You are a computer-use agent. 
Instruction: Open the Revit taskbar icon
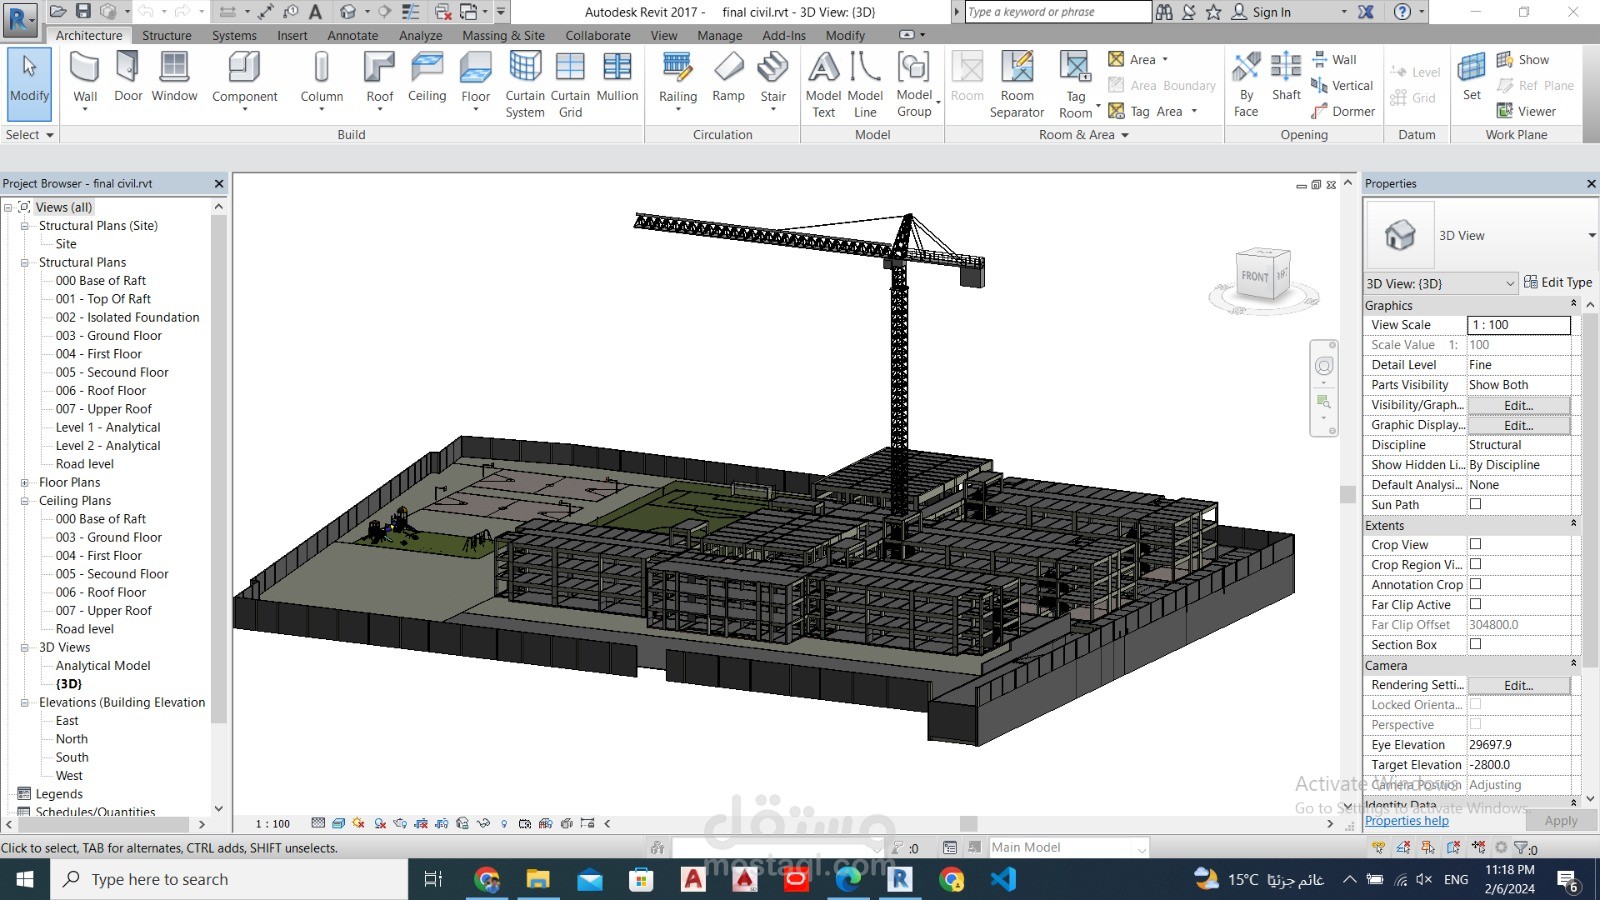pos(899,879)
